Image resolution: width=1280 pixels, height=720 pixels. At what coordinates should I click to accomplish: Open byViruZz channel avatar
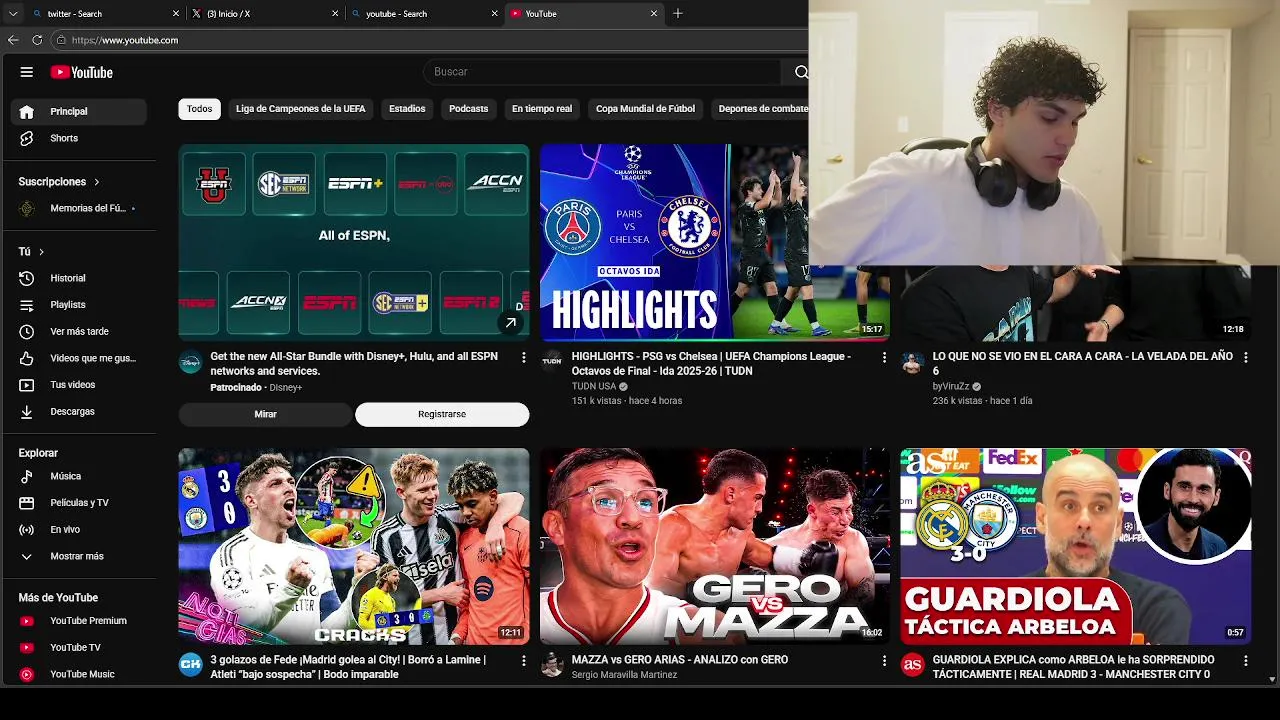tap(912, 363)
